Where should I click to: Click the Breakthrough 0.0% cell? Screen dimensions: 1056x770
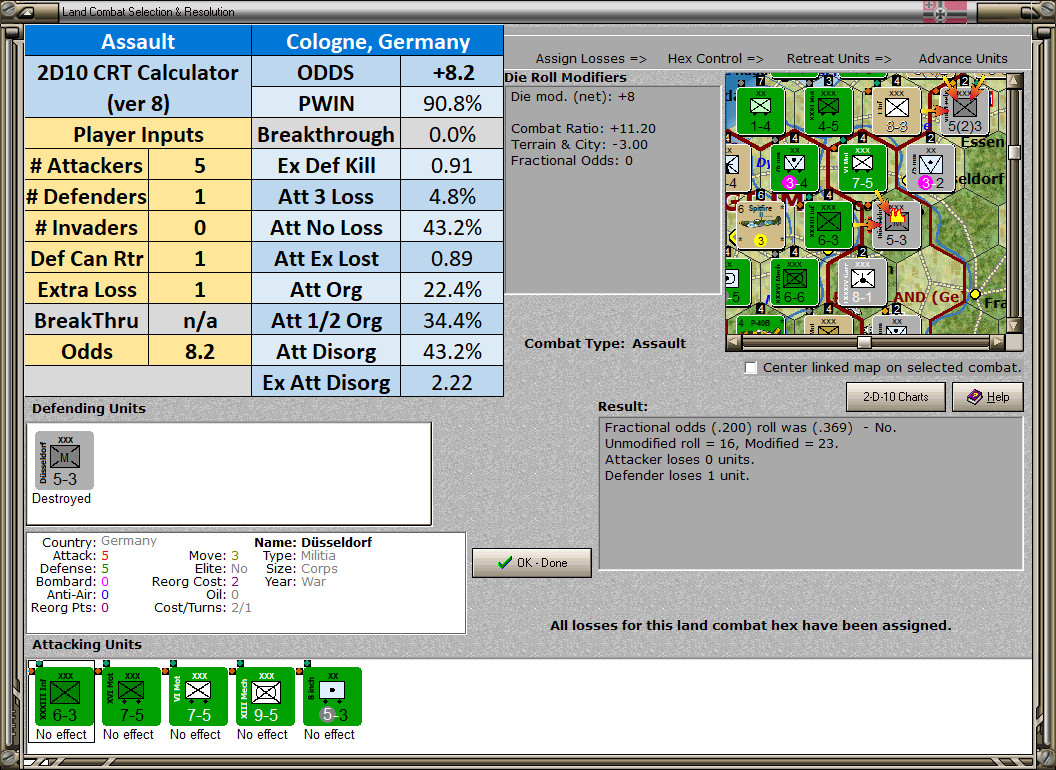(x=452, y=135)
